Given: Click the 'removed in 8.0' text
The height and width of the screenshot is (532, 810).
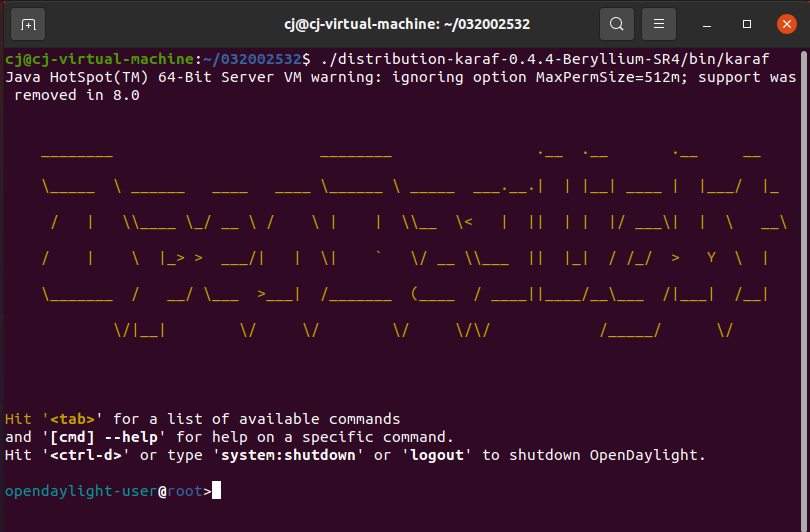Looking at the screenshot, I should [x=77, y=96].
